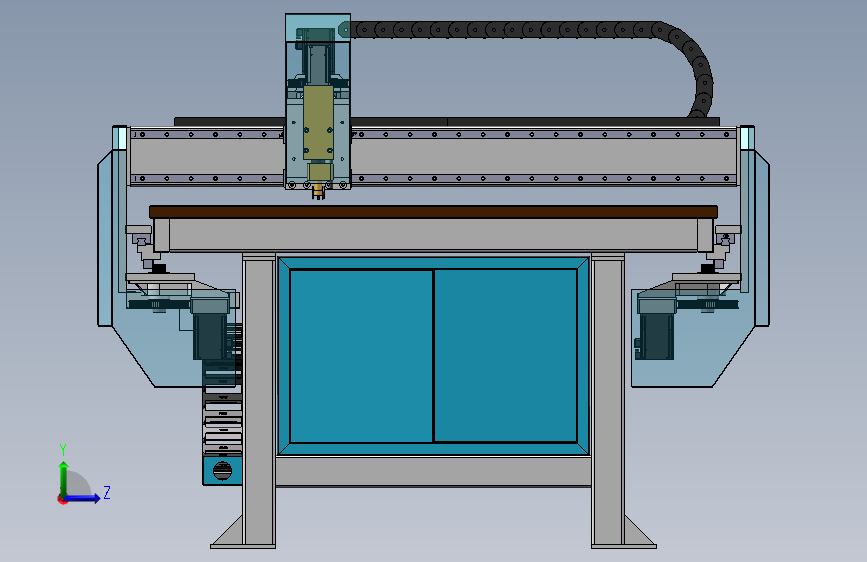867x562 pixels.
Task: Select the round fan grille on control box
Action: pyautogui.click(x=222, y=471)
